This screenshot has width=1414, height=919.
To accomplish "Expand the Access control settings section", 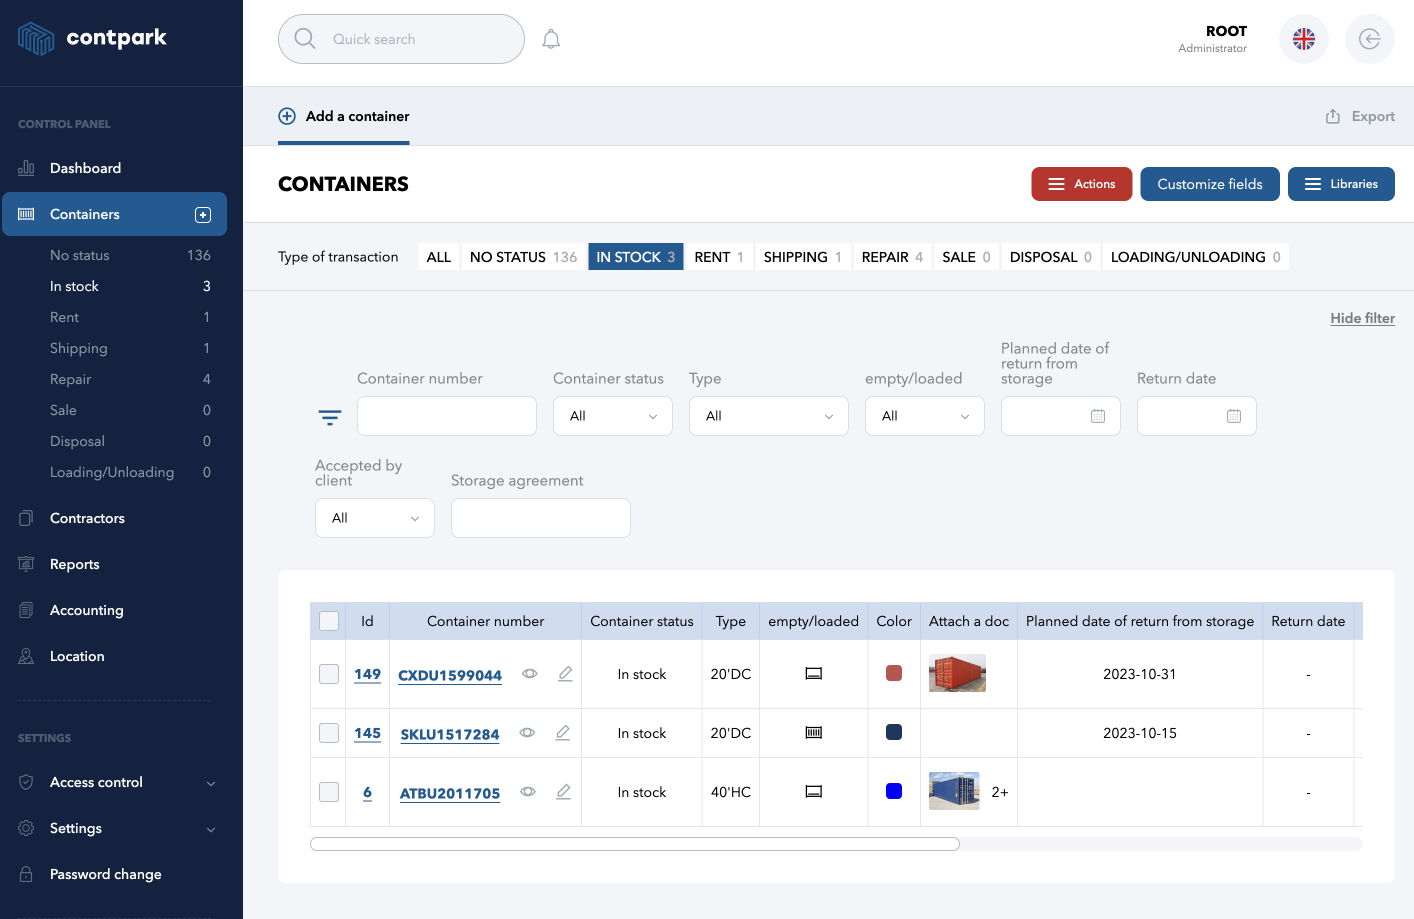I will click(97, 782).
